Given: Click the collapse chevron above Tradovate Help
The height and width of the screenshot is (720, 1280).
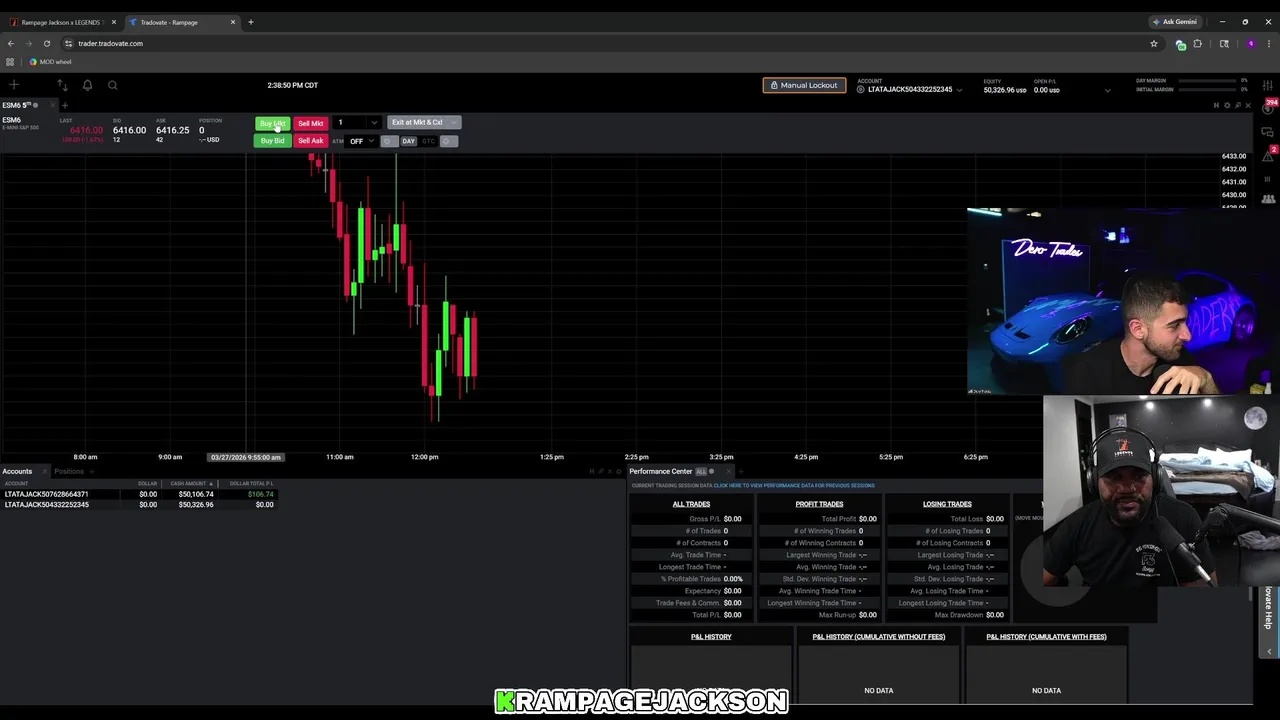Looking at the screenshot, I should (x=1269, y=652).
